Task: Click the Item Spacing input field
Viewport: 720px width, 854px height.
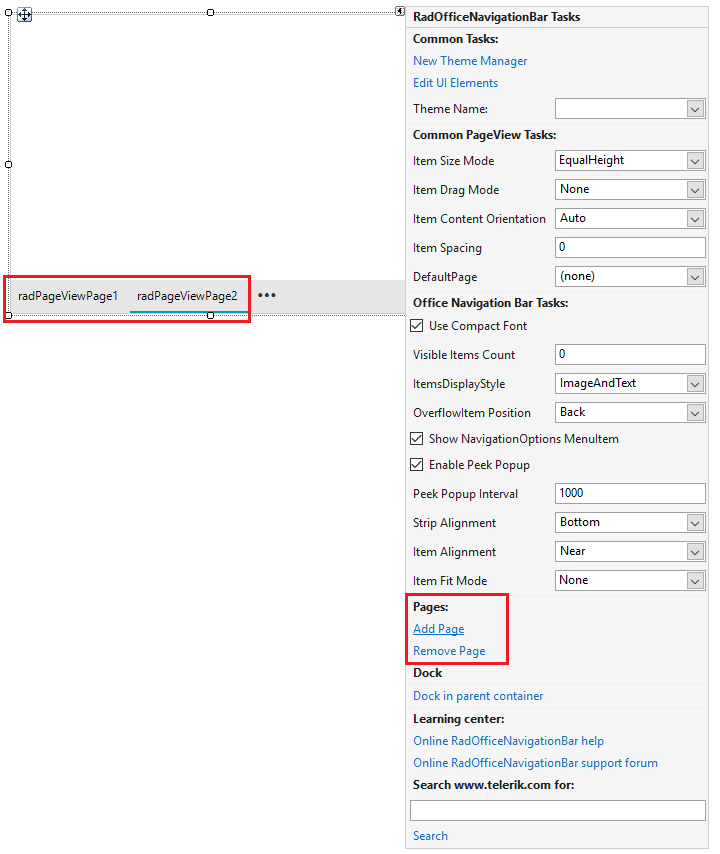Action: pyautogui.click(x=630, y=247)
